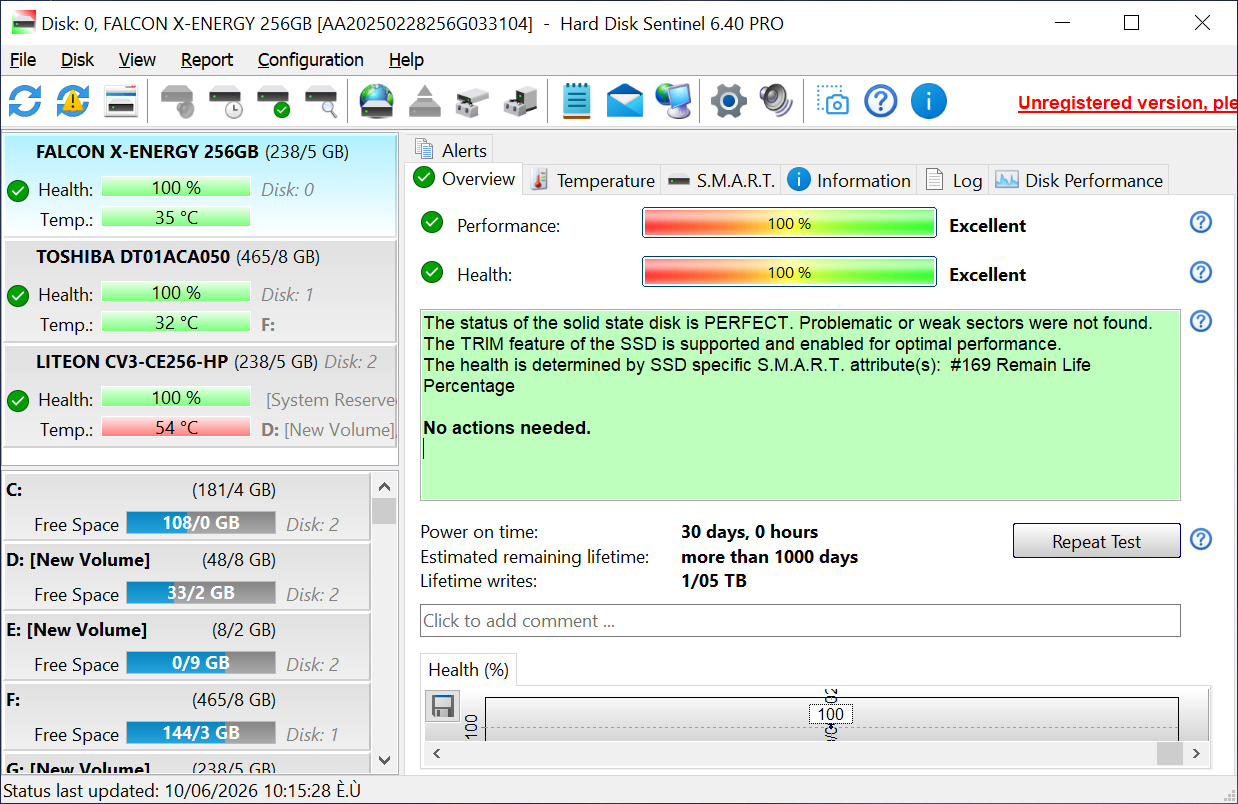Click the LITEON 54 °C temperature bar
Screen dimensions: 1238x804
(176, 428)
